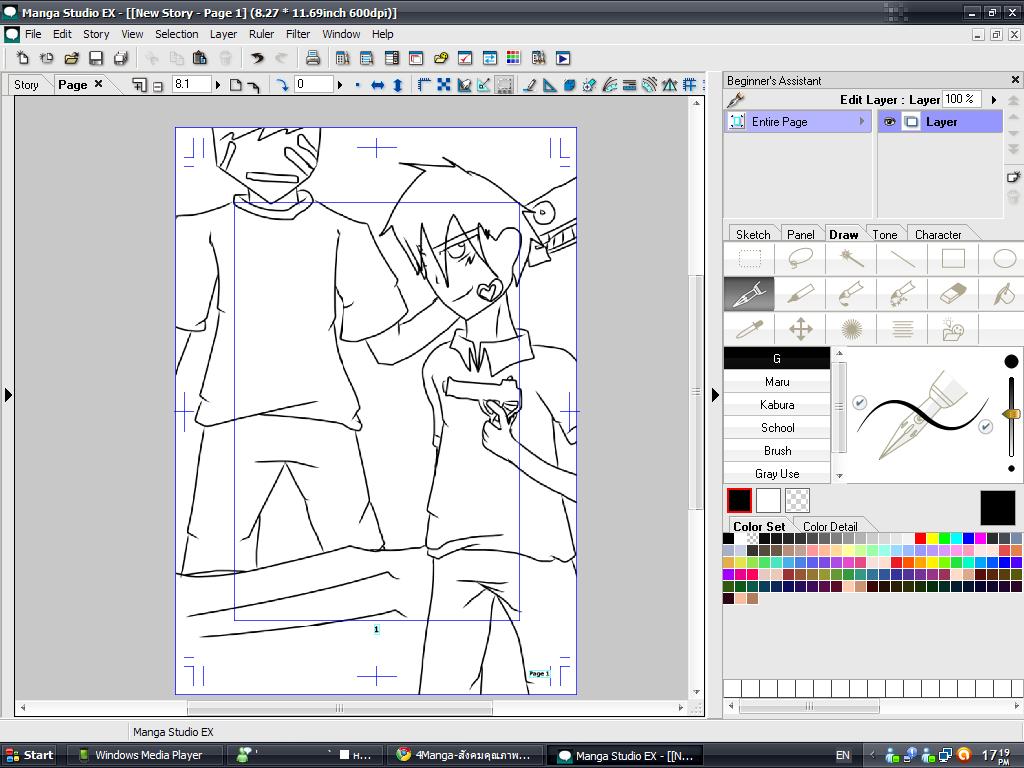Choose the Kabura pen option

777,405
